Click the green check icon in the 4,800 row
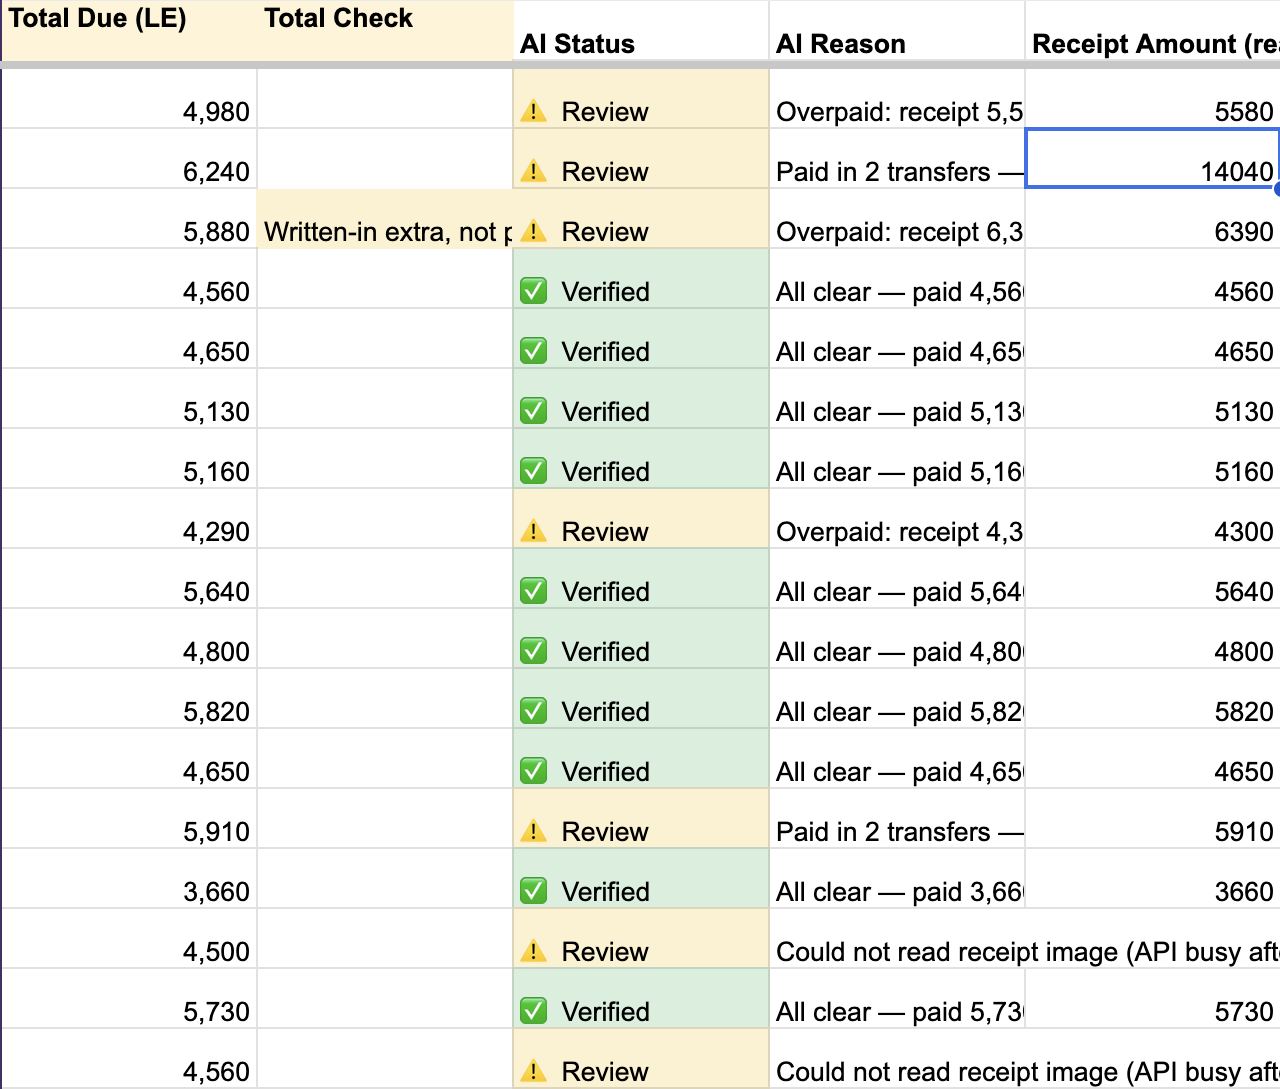The width and height of the screenshot is (1280, 1089). [x=534, y=651]
